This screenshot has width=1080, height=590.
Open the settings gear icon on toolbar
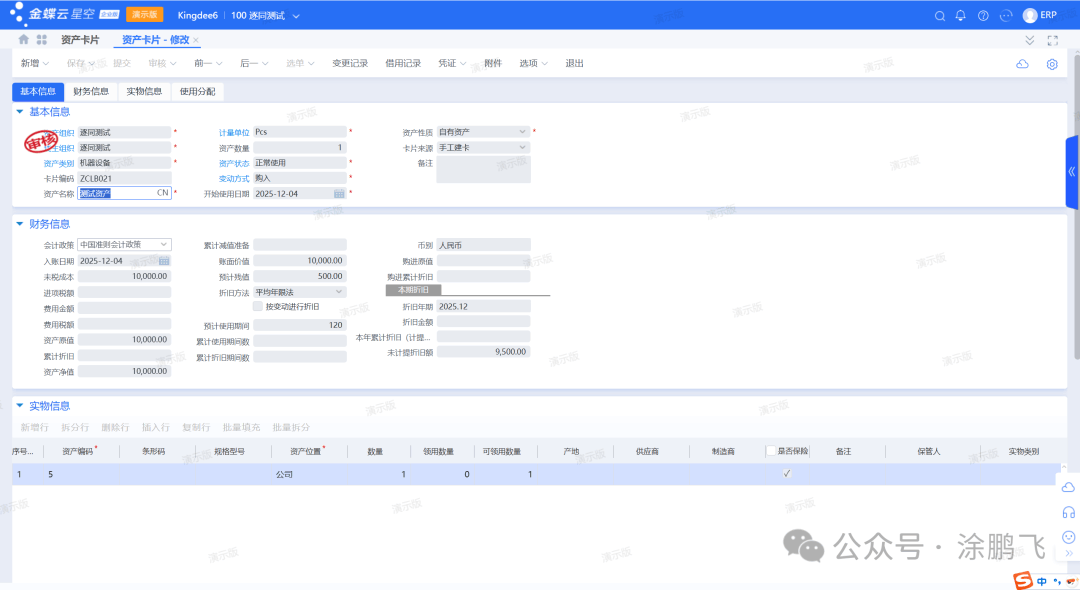pyautogui.click(x=1052, y=64)
